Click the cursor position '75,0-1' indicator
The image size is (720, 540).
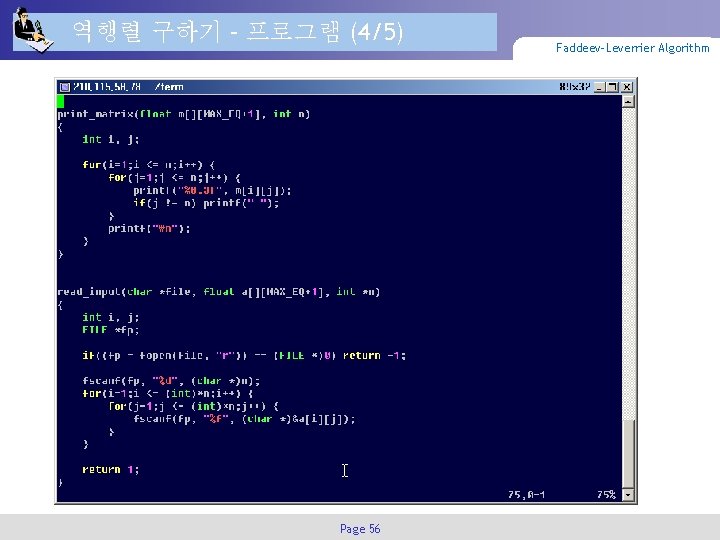click(x=526, y=495)
